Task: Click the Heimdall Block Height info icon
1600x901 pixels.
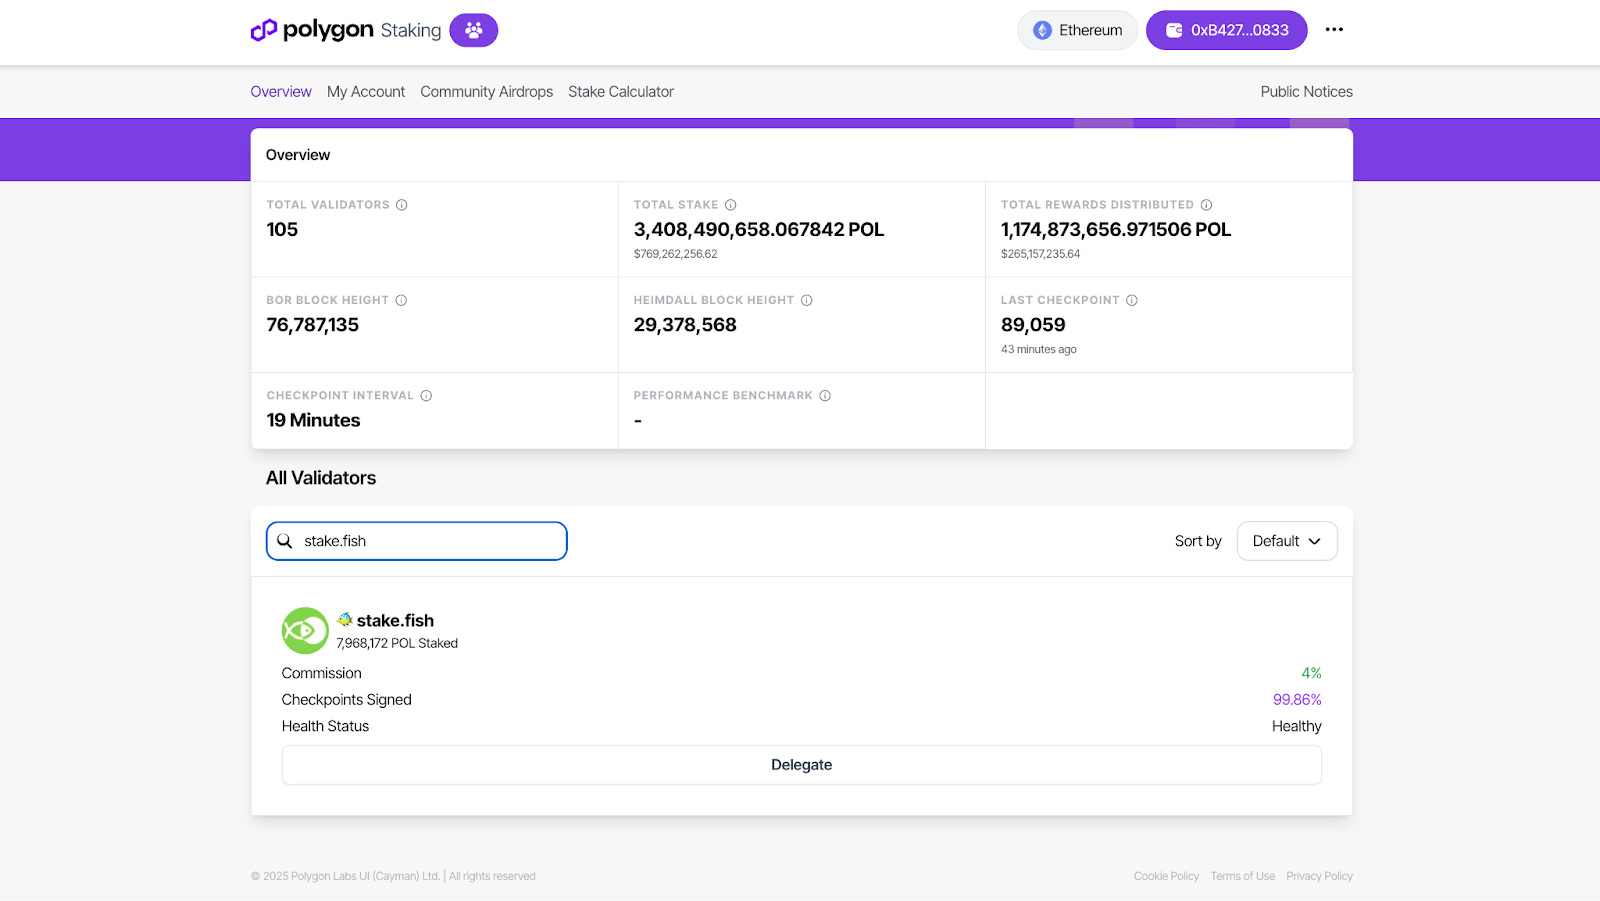Action: pos(807,300)
